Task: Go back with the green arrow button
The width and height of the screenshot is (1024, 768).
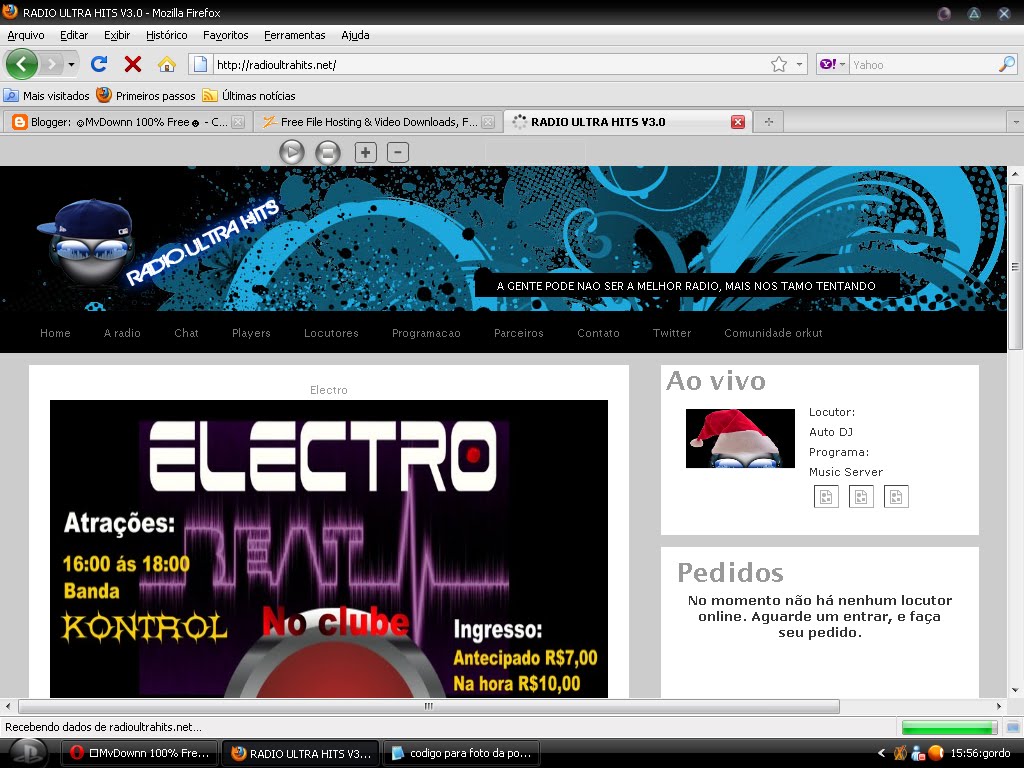Action: coord(22,64)
